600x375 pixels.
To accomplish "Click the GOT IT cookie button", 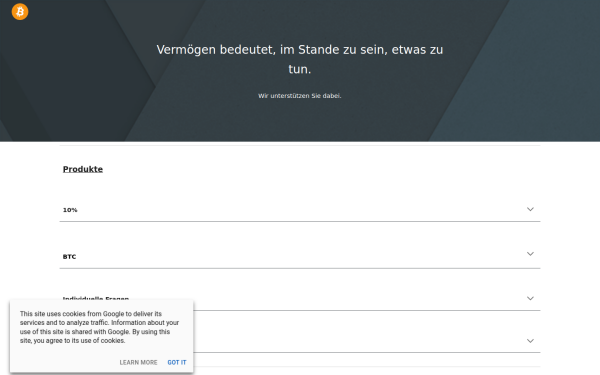I will point(177,362).
